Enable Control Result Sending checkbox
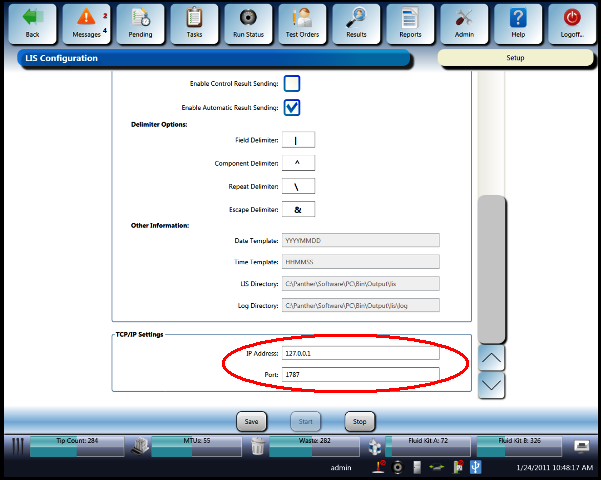This screenshot has height=480, width=601. [x=292, y=84]
